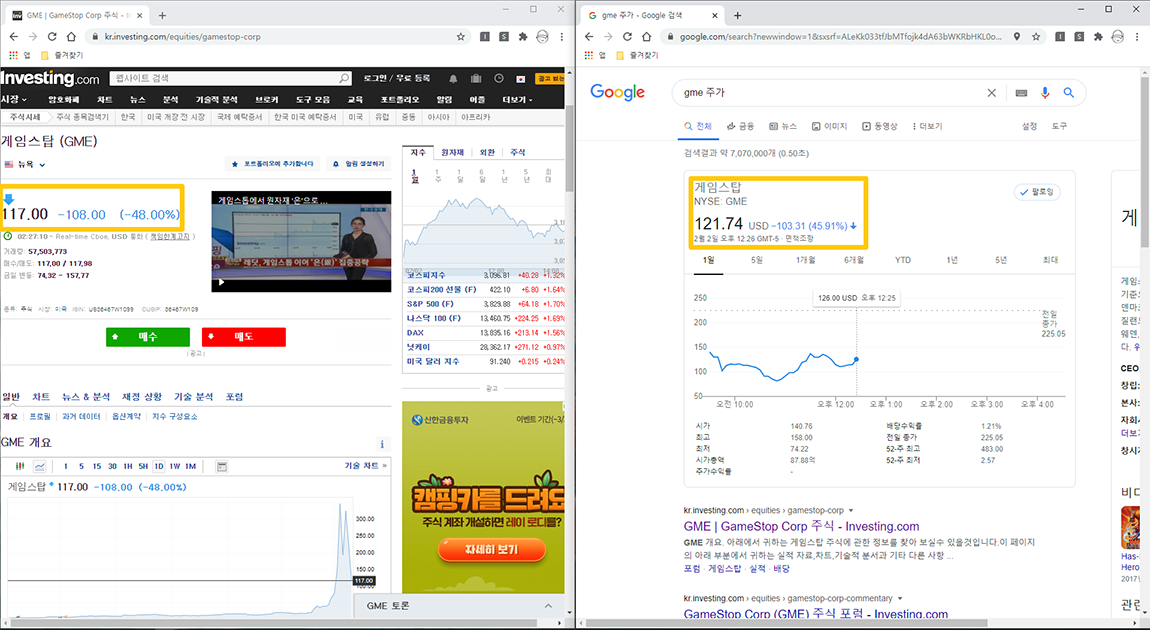
Task: Expand the 시장 menu dropdown
Action: 14,99
